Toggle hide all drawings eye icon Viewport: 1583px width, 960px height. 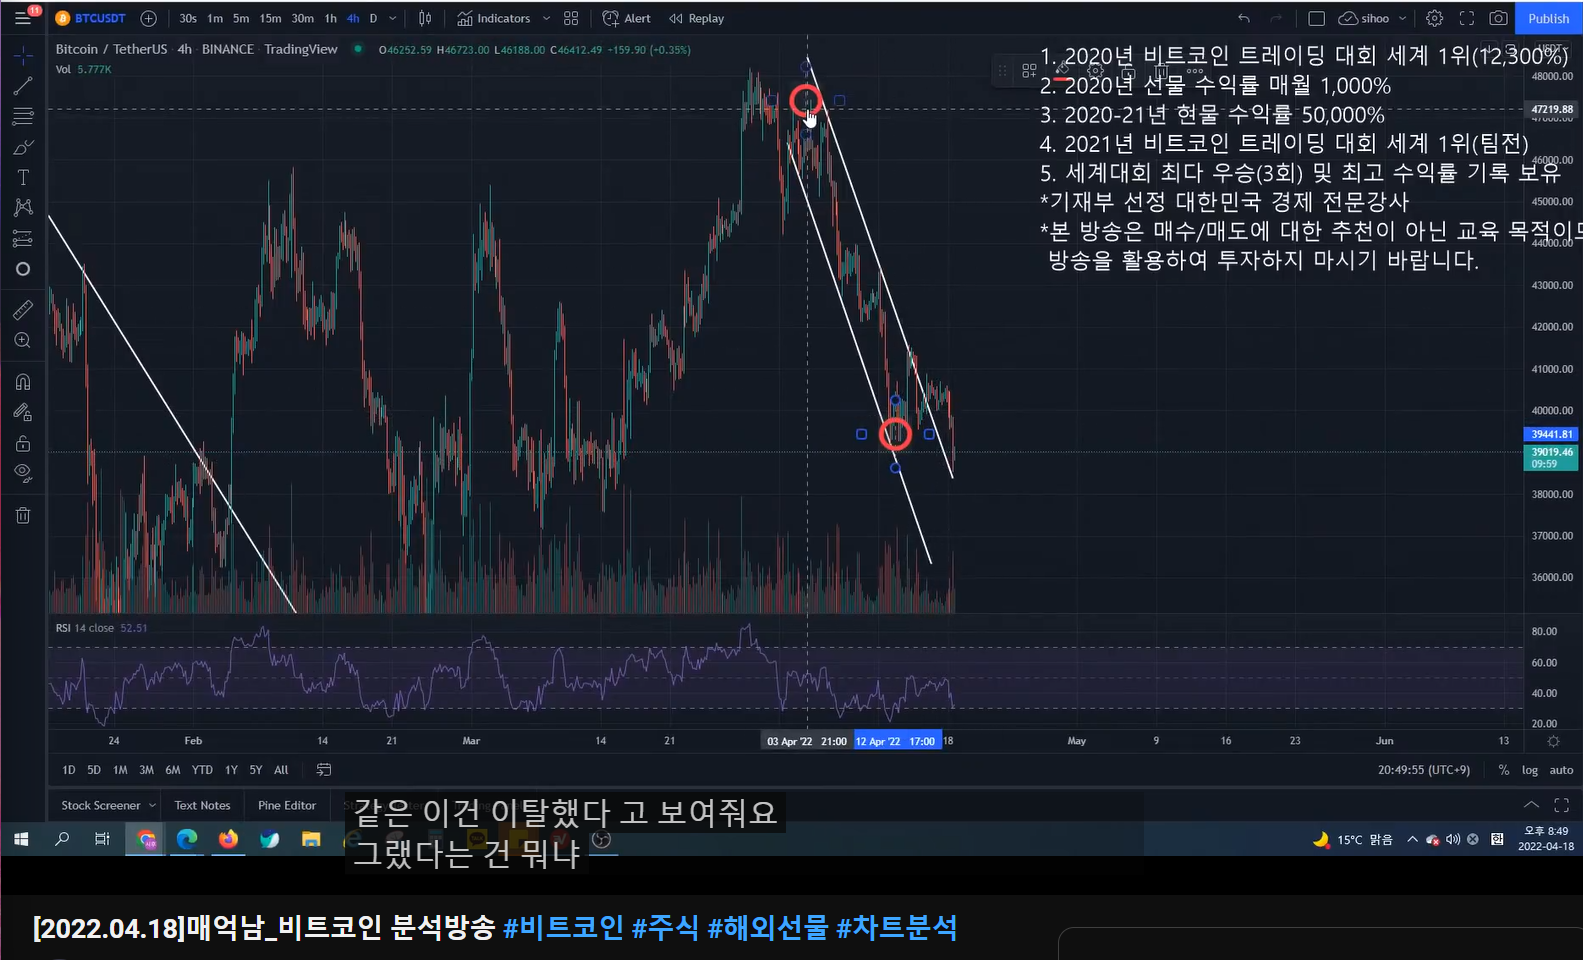coord(22,473)
